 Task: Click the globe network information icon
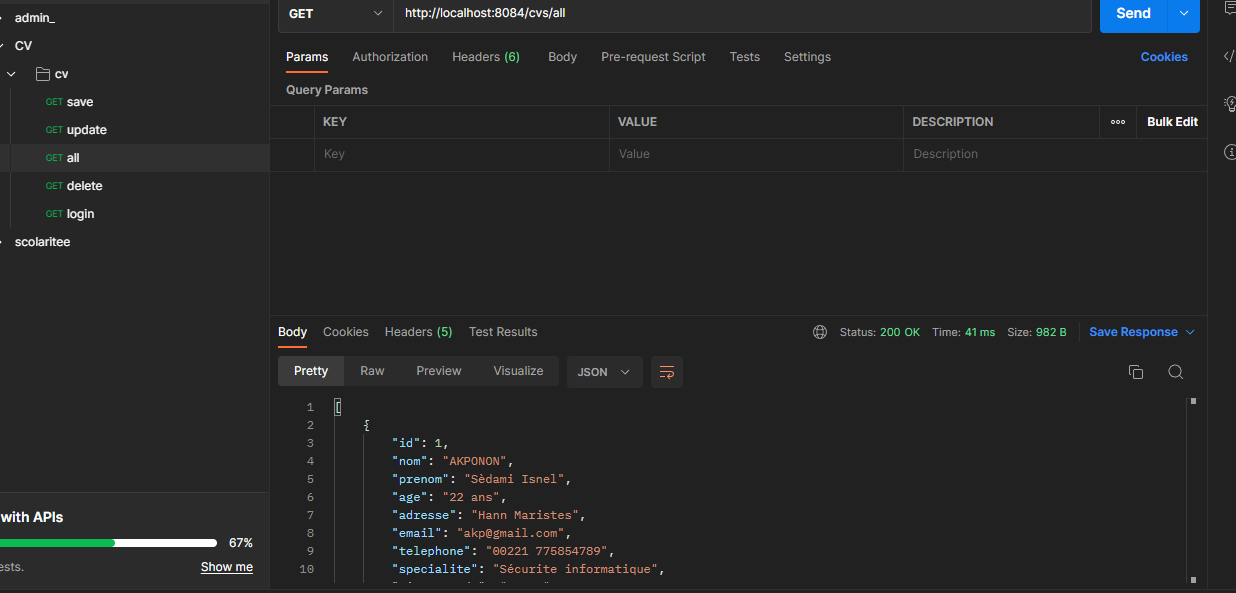820,331
